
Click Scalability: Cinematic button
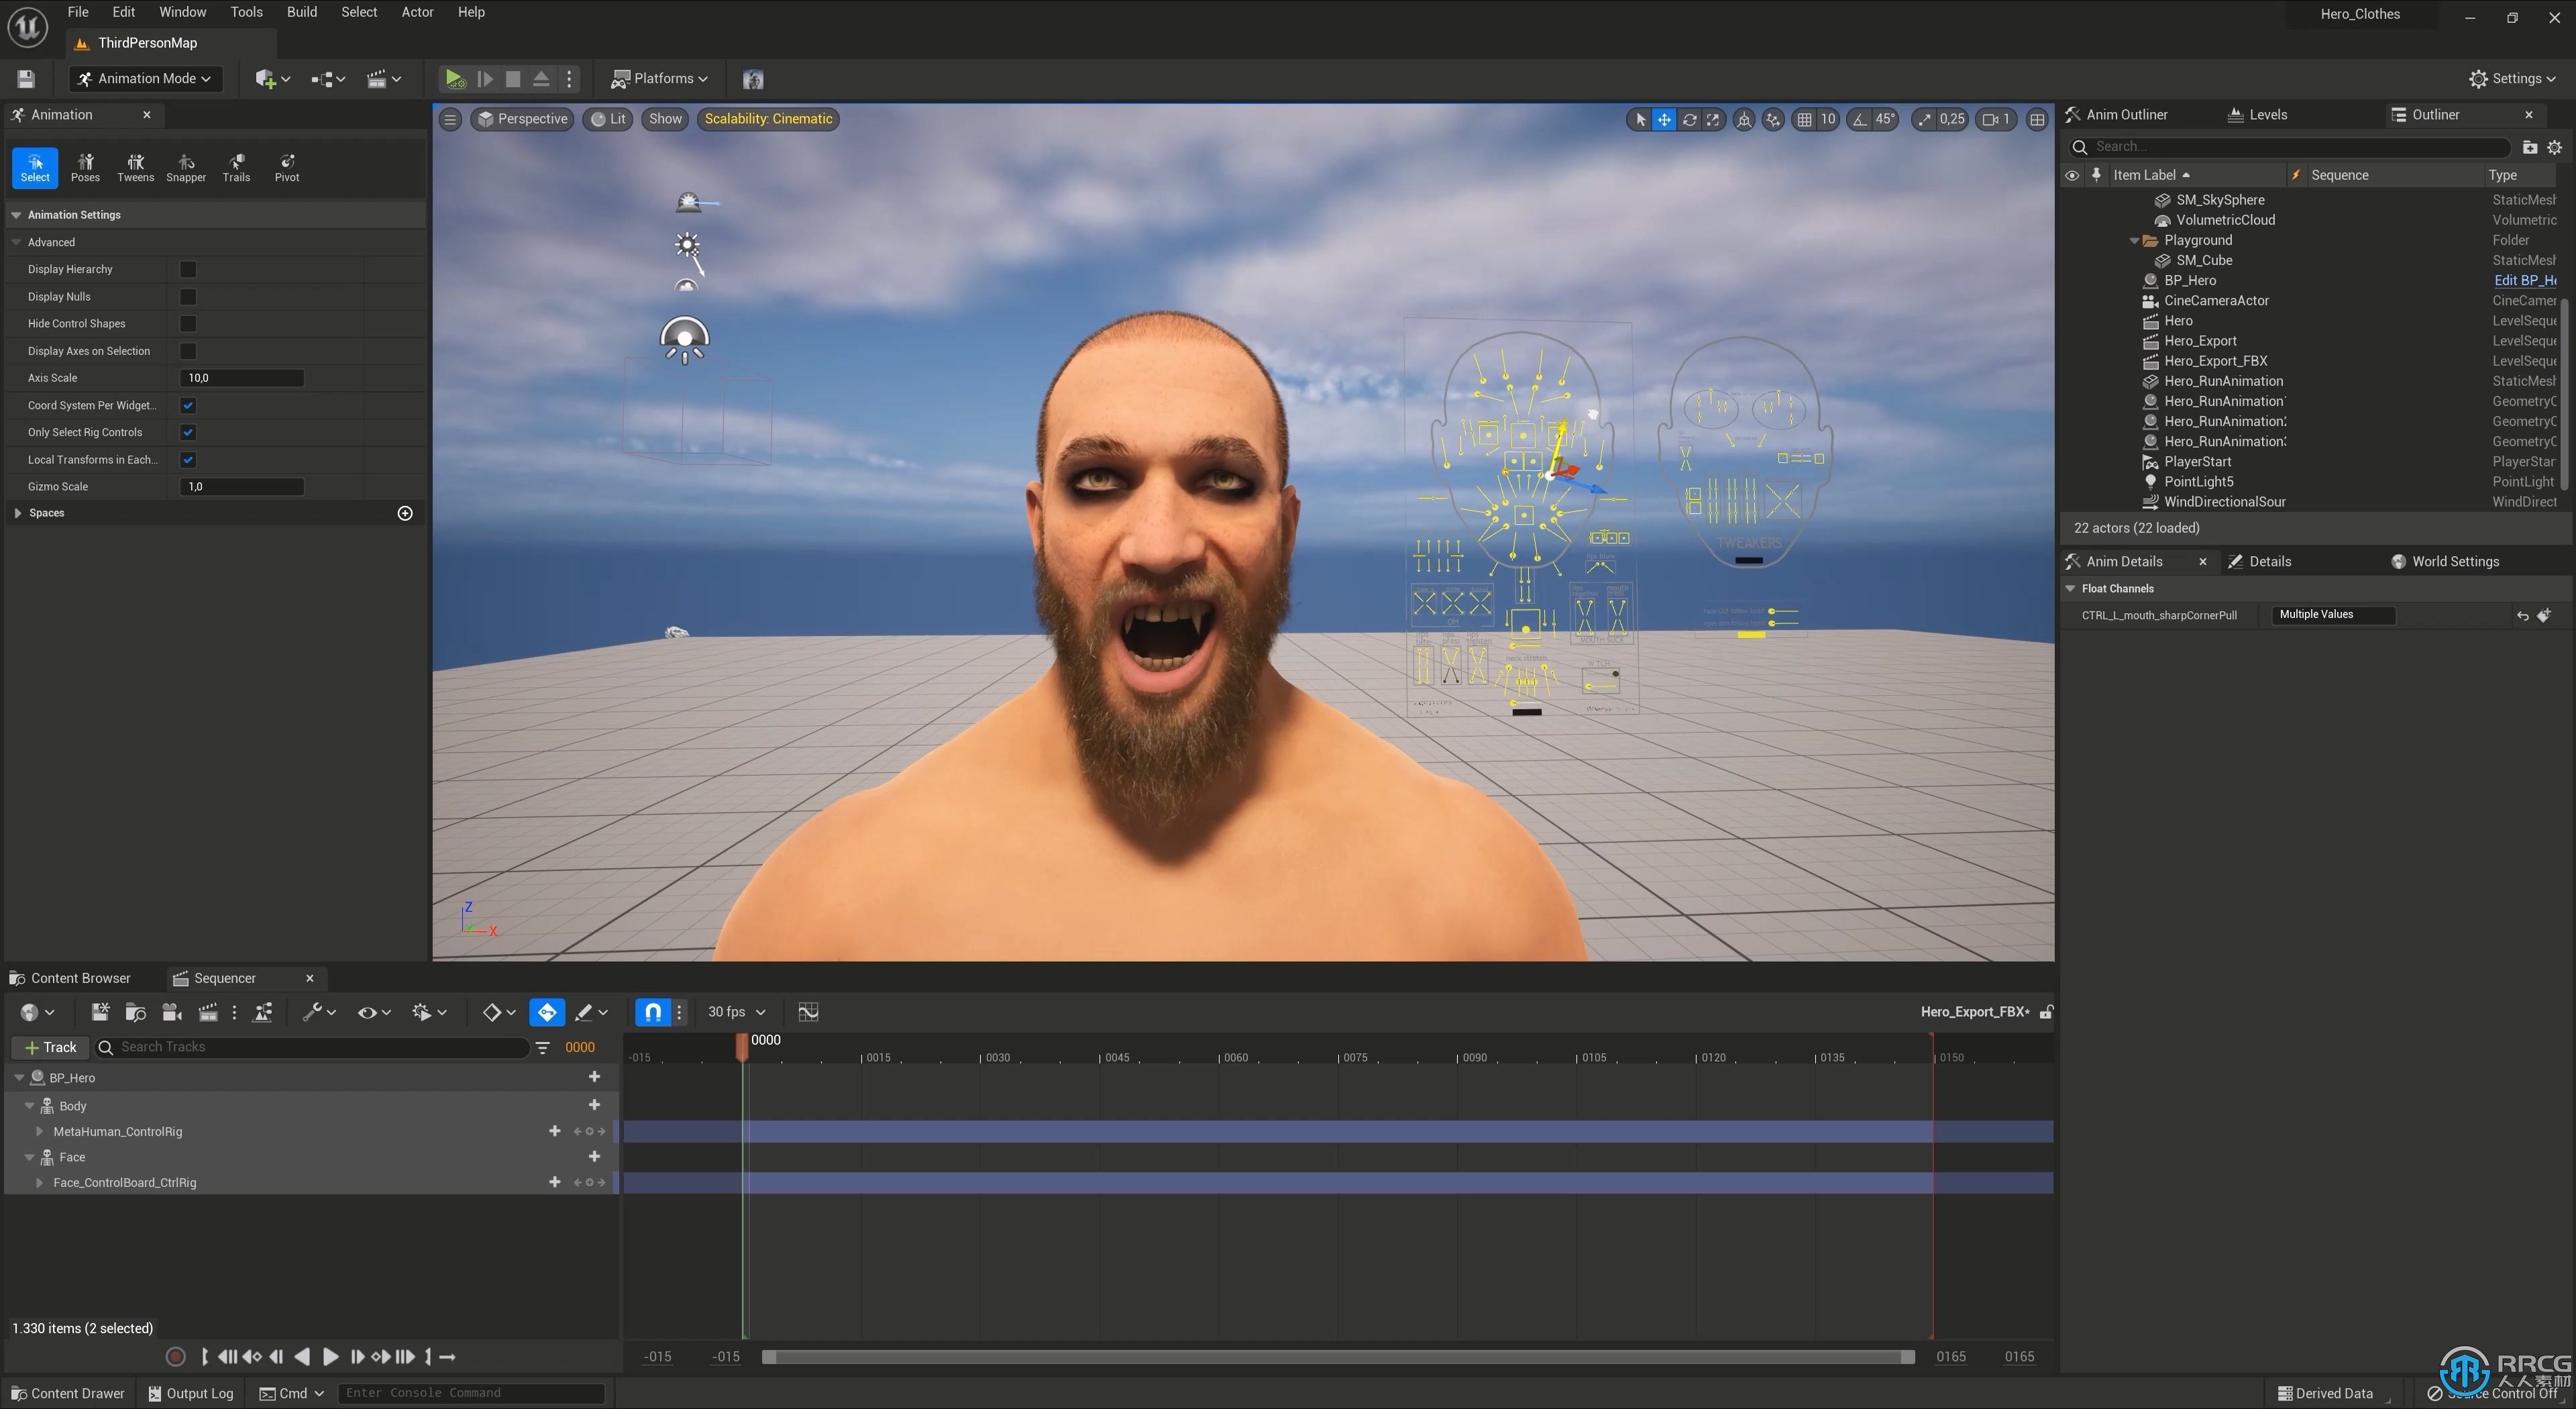pos(768,119)
